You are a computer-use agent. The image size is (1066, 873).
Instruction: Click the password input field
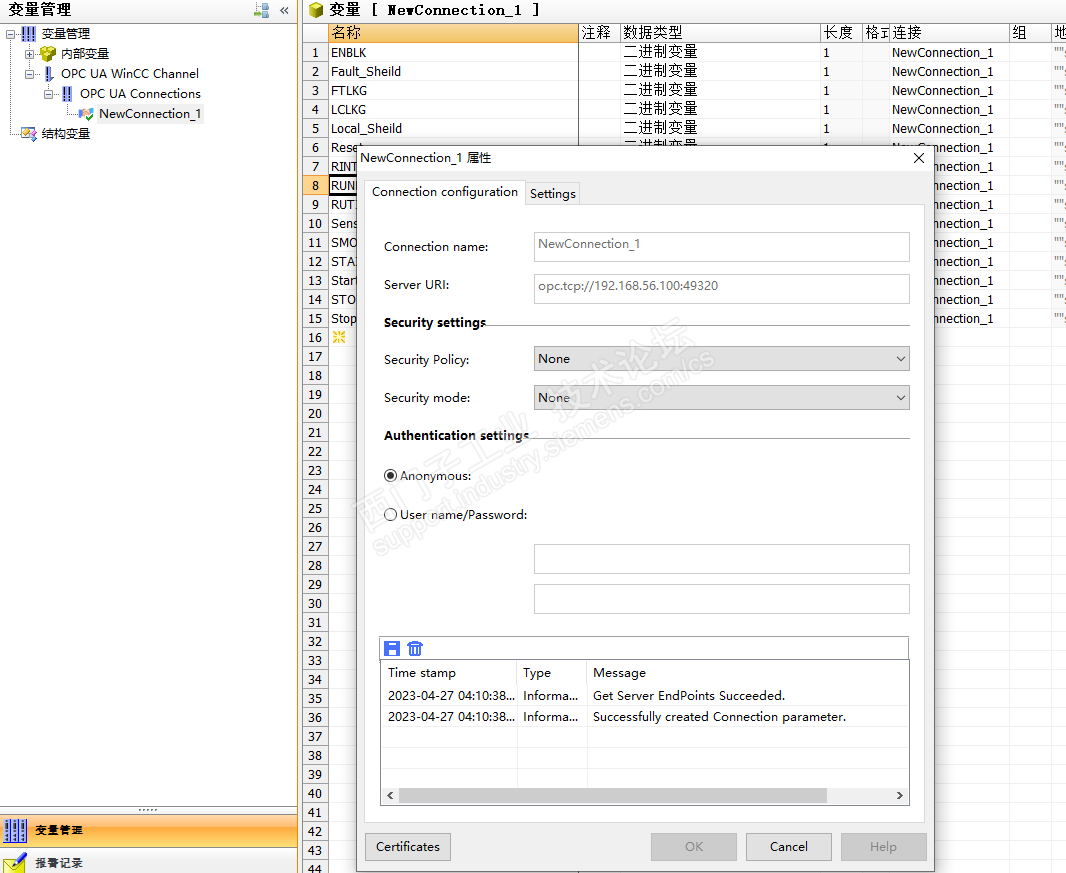point(721,599)
